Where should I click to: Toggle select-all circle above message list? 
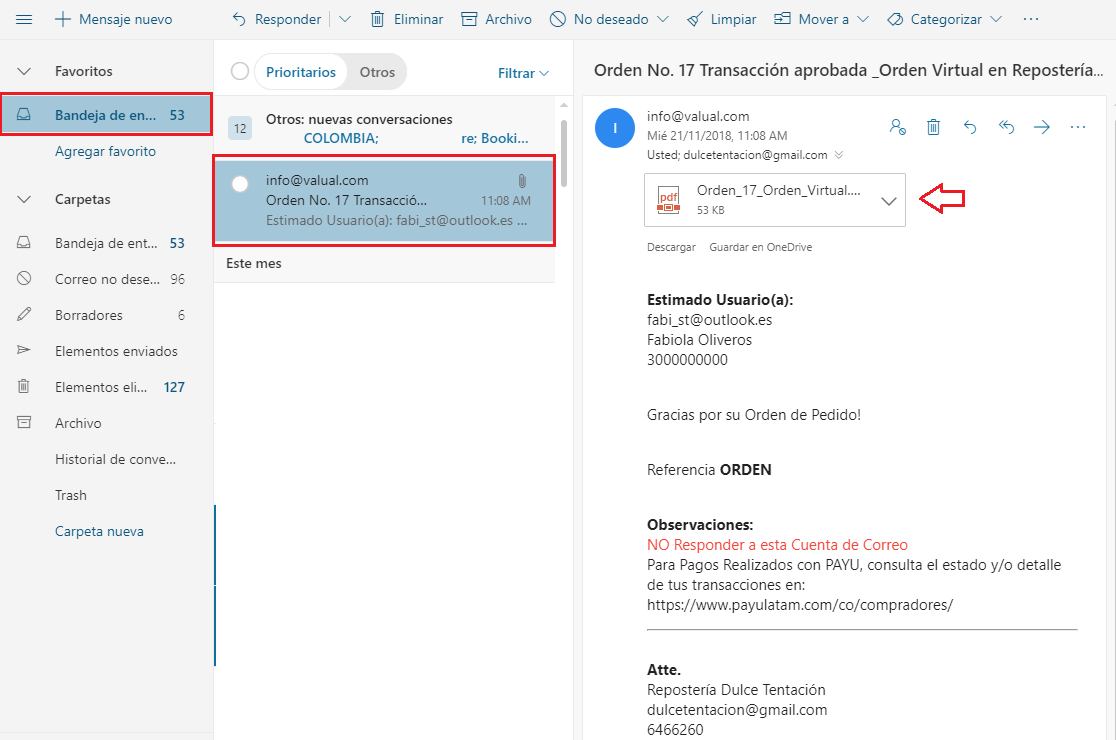239,71
